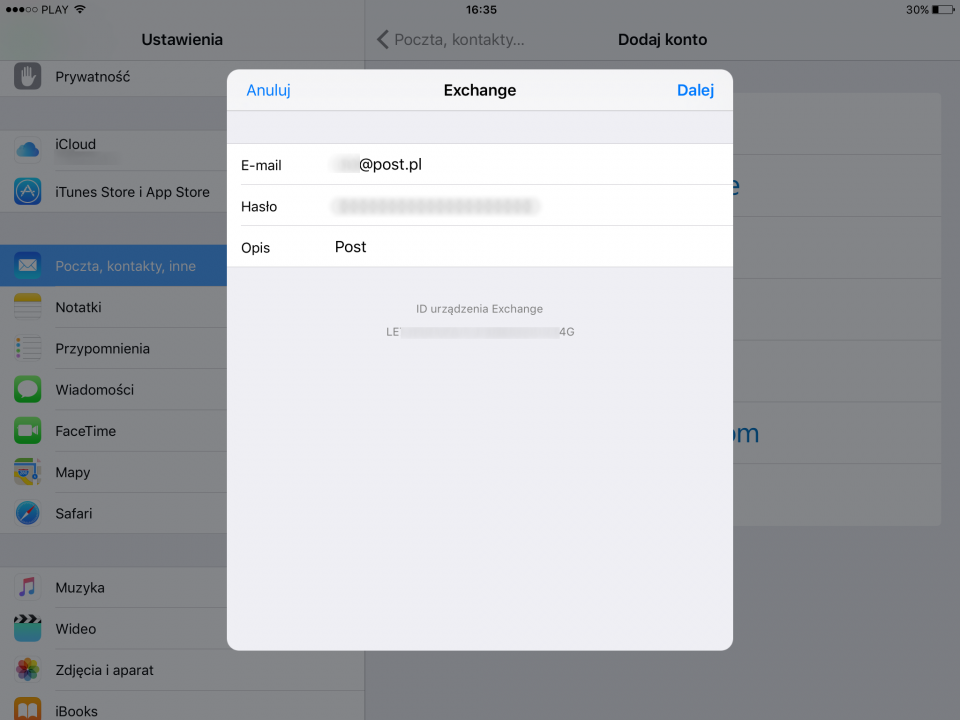Focus the E-mail input field
Screen dimensions: 960x720
[x=480, y=164]
